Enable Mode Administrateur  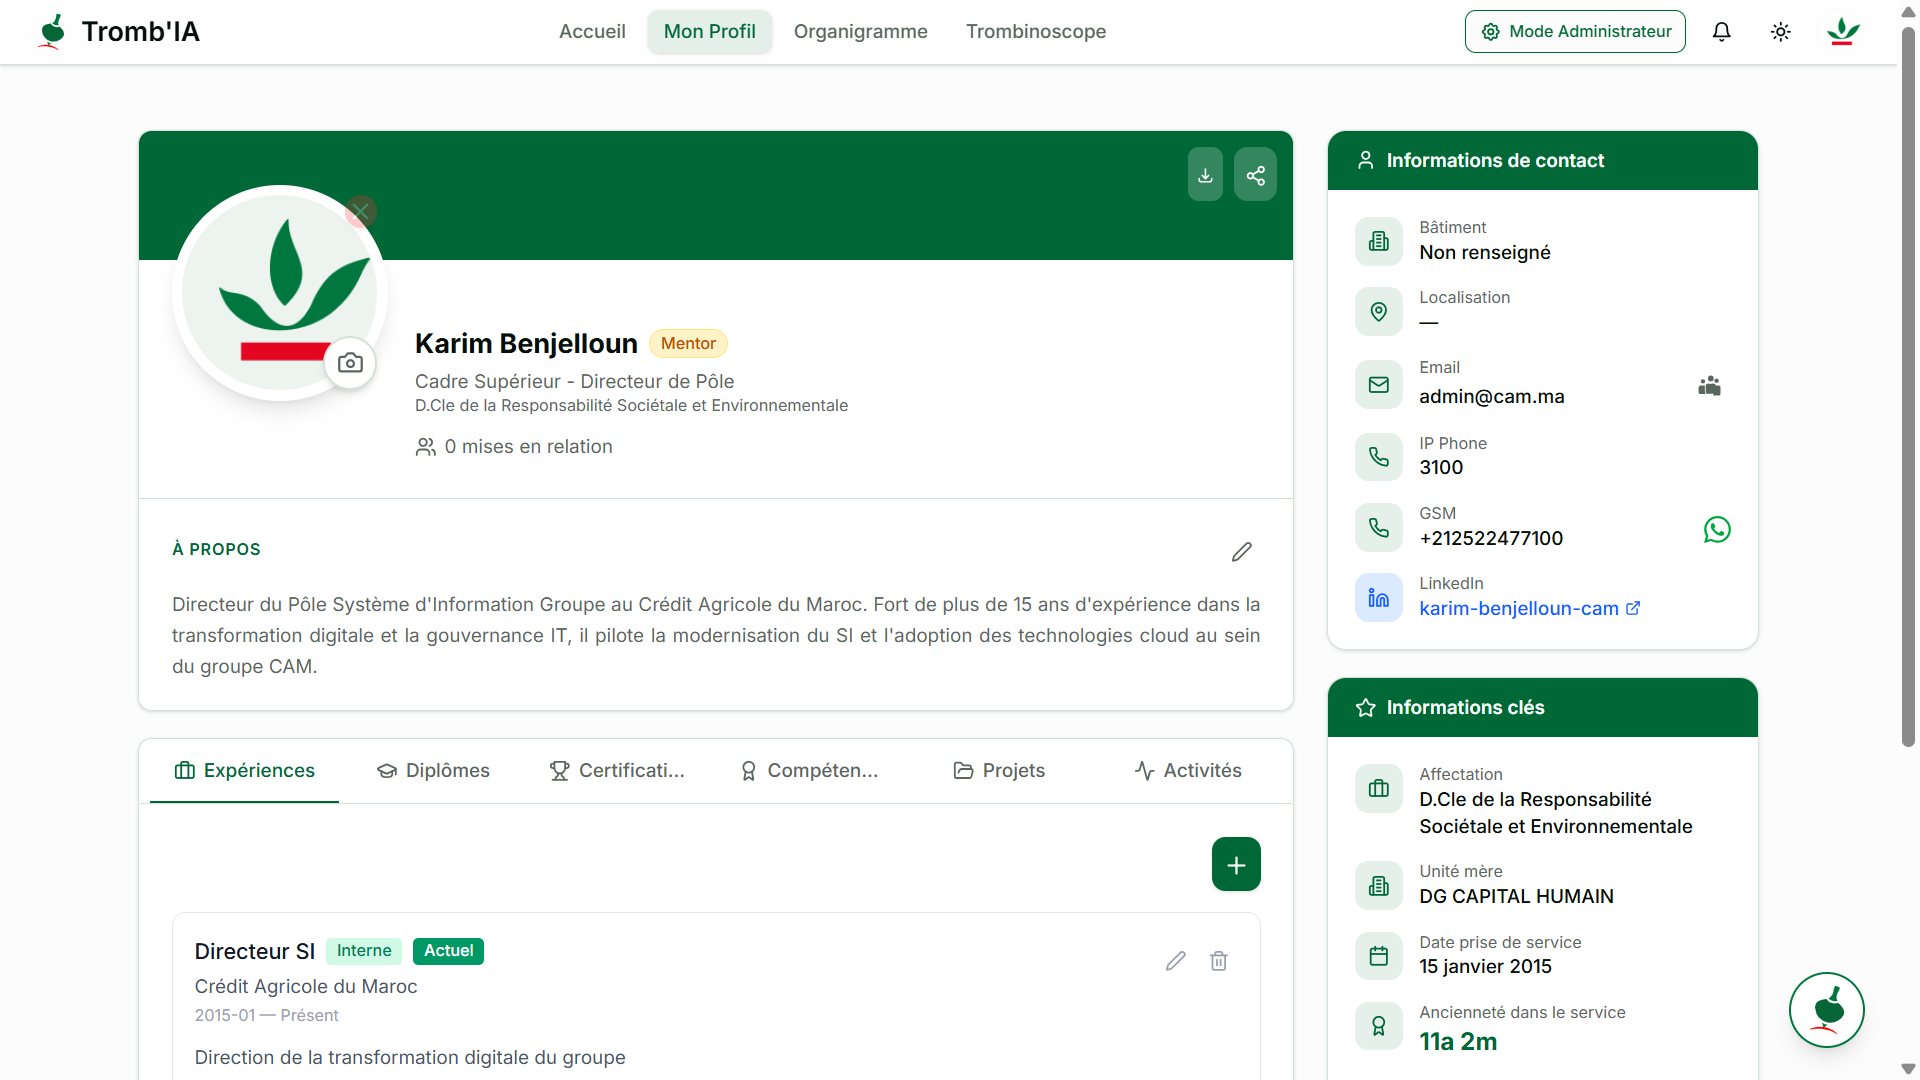(1575, 32)
